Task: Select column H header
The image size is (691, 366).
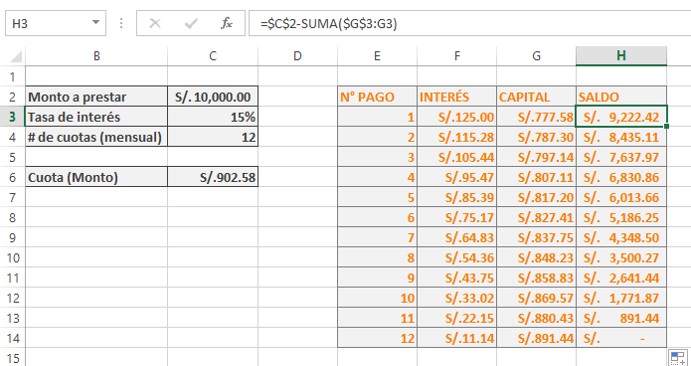Action: pyautogui.click(x=621, y=56)
